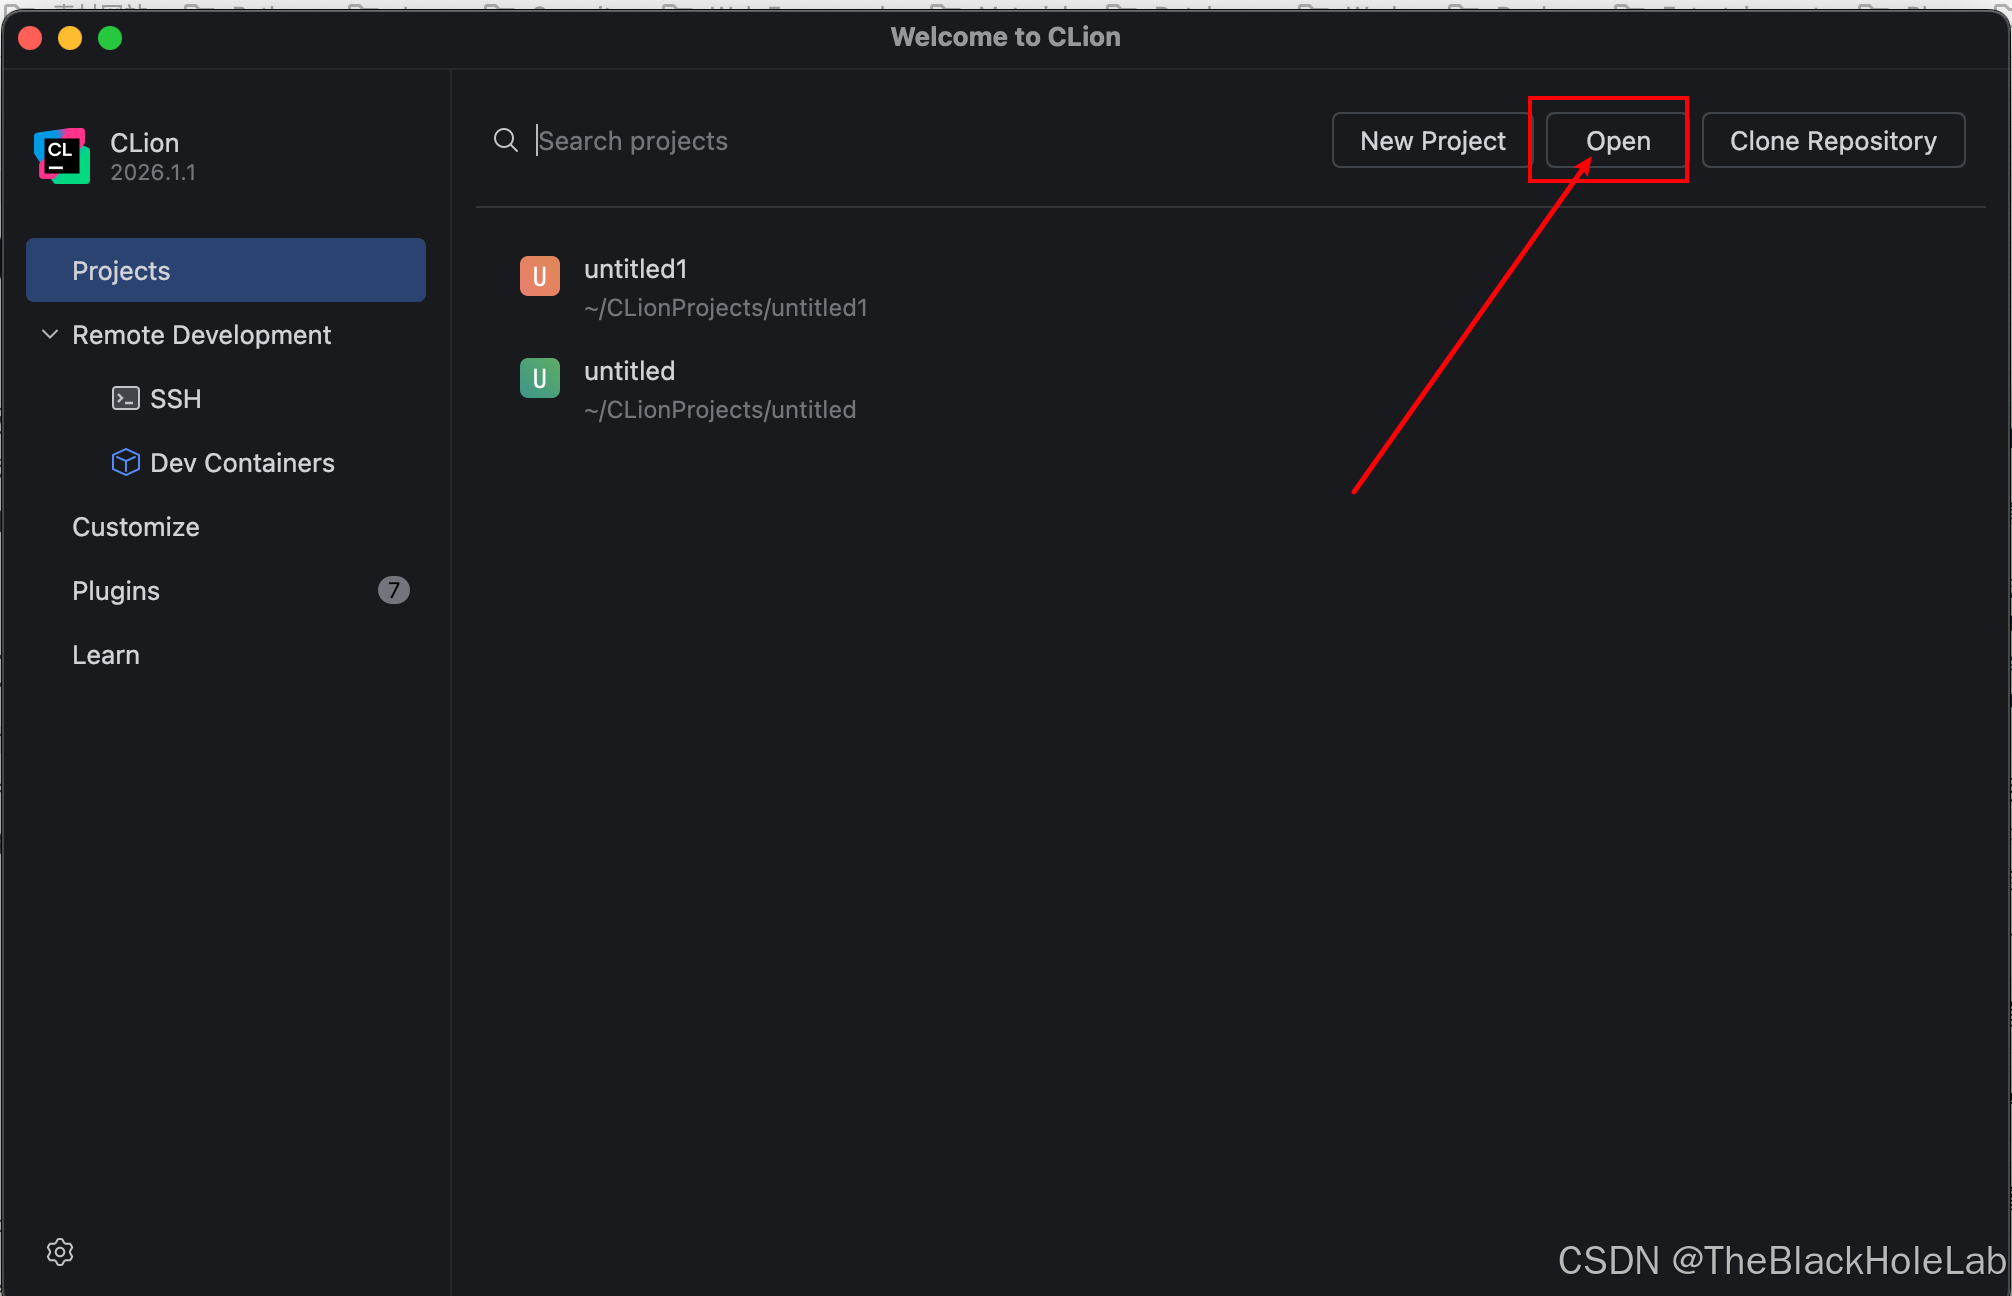
Task: Click the Remote Development label
Action: click(x=202, y=335)
